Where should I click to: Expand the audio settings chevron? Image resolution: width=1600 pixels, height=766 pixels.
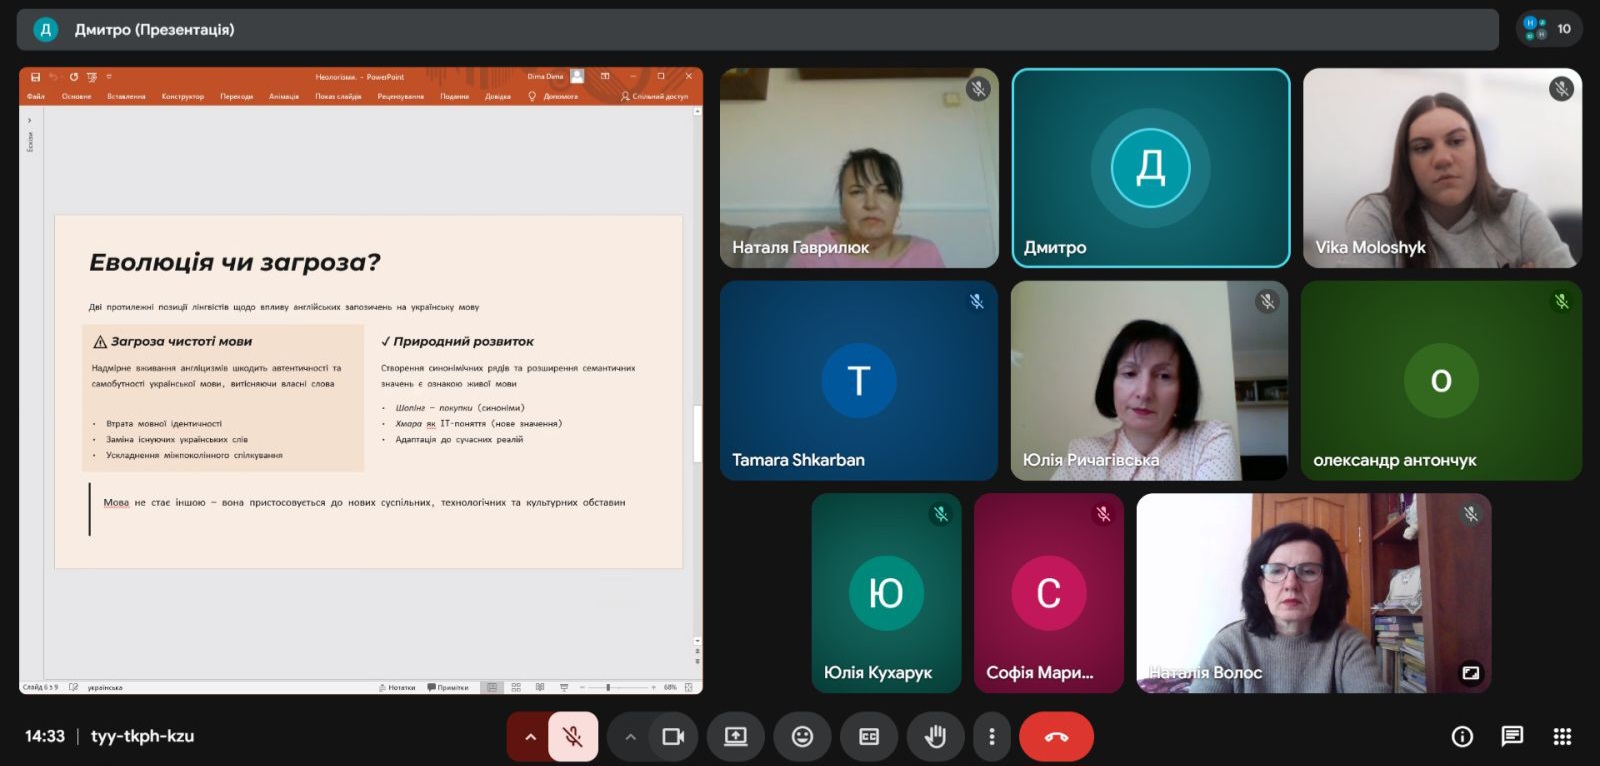(x=530, y=737)
